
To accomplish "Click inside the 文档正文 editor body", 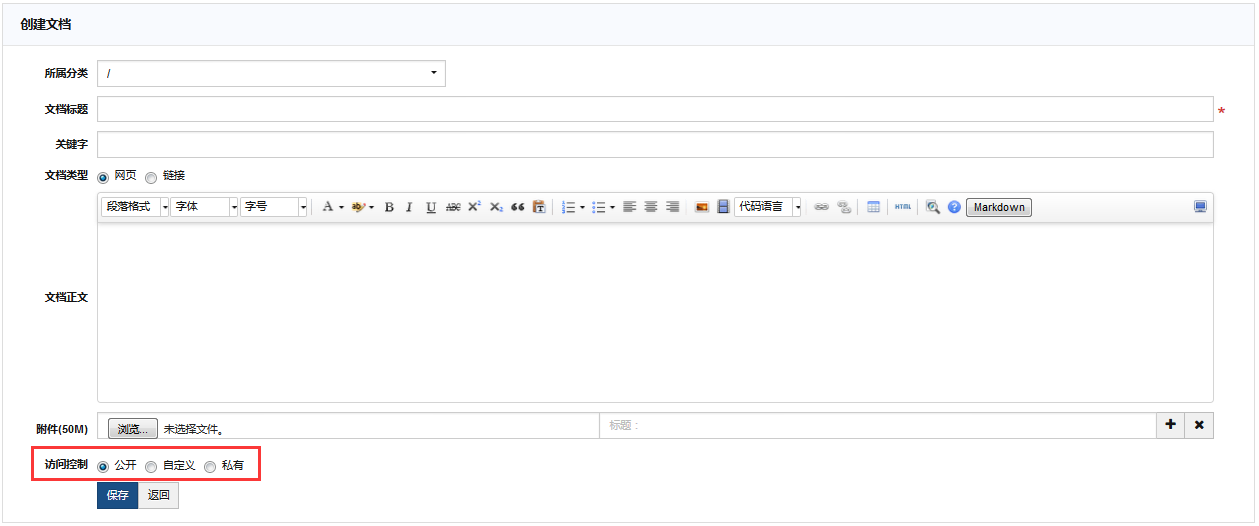I will [x=655, y=312].
